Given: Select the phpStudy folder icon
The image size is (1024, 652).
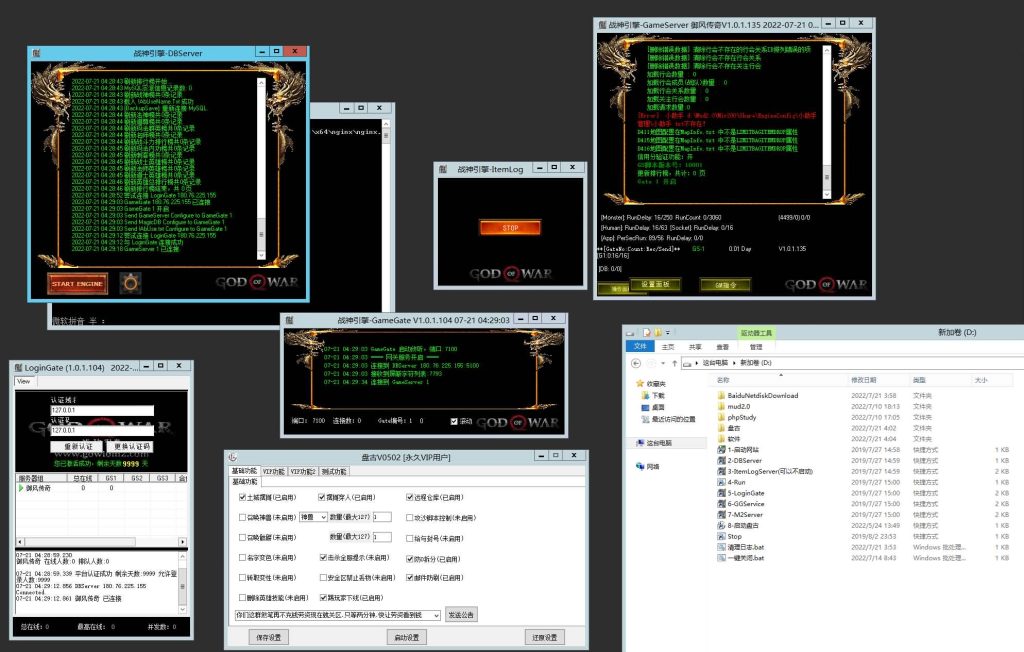Looking at the screenshot, I should coord(721,418).
